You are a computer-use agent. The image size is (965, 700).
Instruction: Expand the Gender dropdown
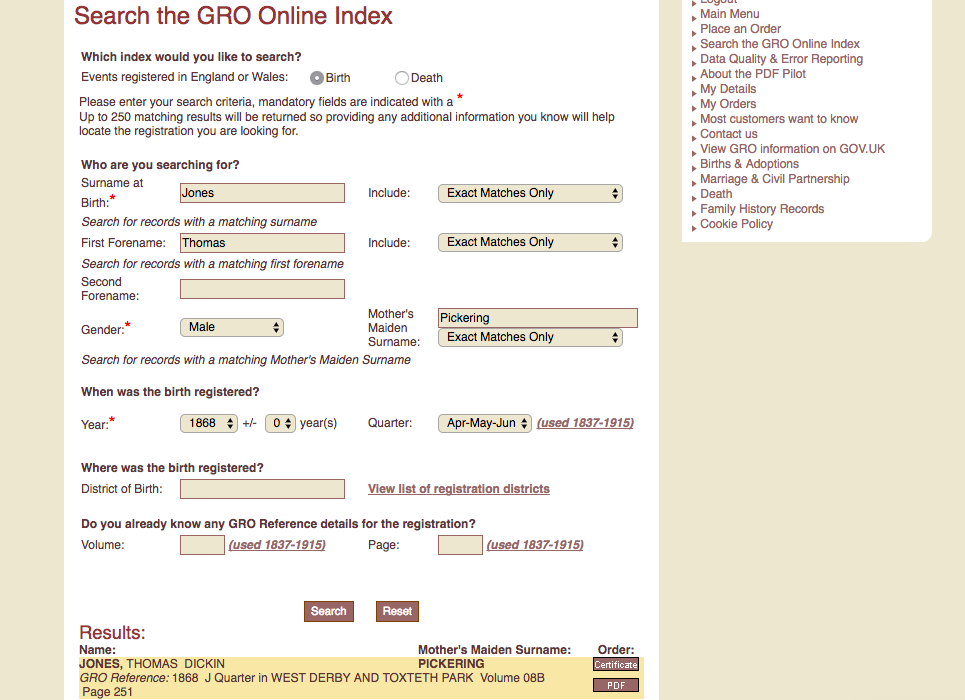pyautogui.click(x=232, y=327)
